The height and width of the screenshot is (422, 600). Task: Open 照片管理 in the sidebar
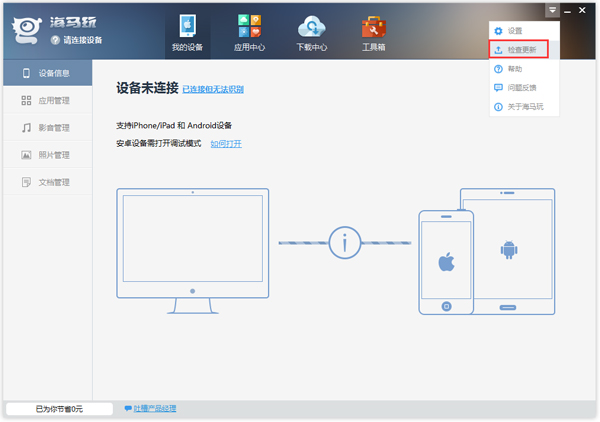tap(47, 155)
